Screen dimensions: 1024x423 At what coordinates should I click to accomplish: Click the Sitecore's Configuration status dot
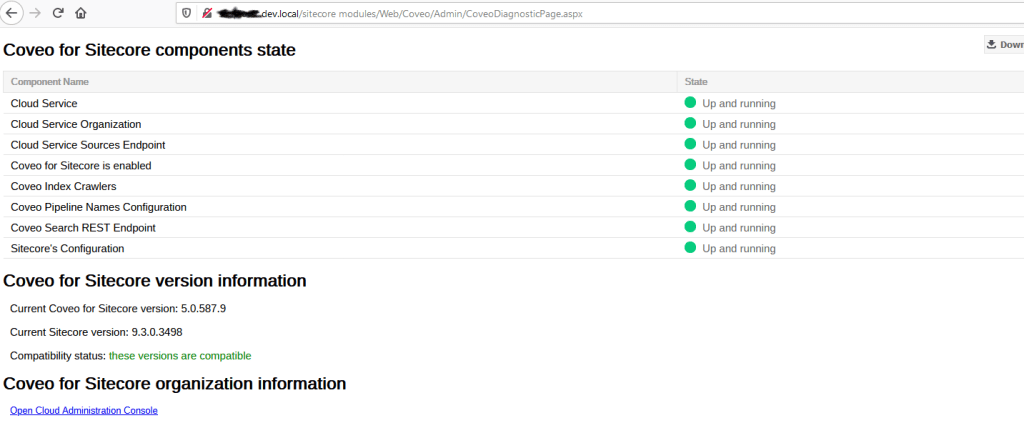click(x=690, y=247)
